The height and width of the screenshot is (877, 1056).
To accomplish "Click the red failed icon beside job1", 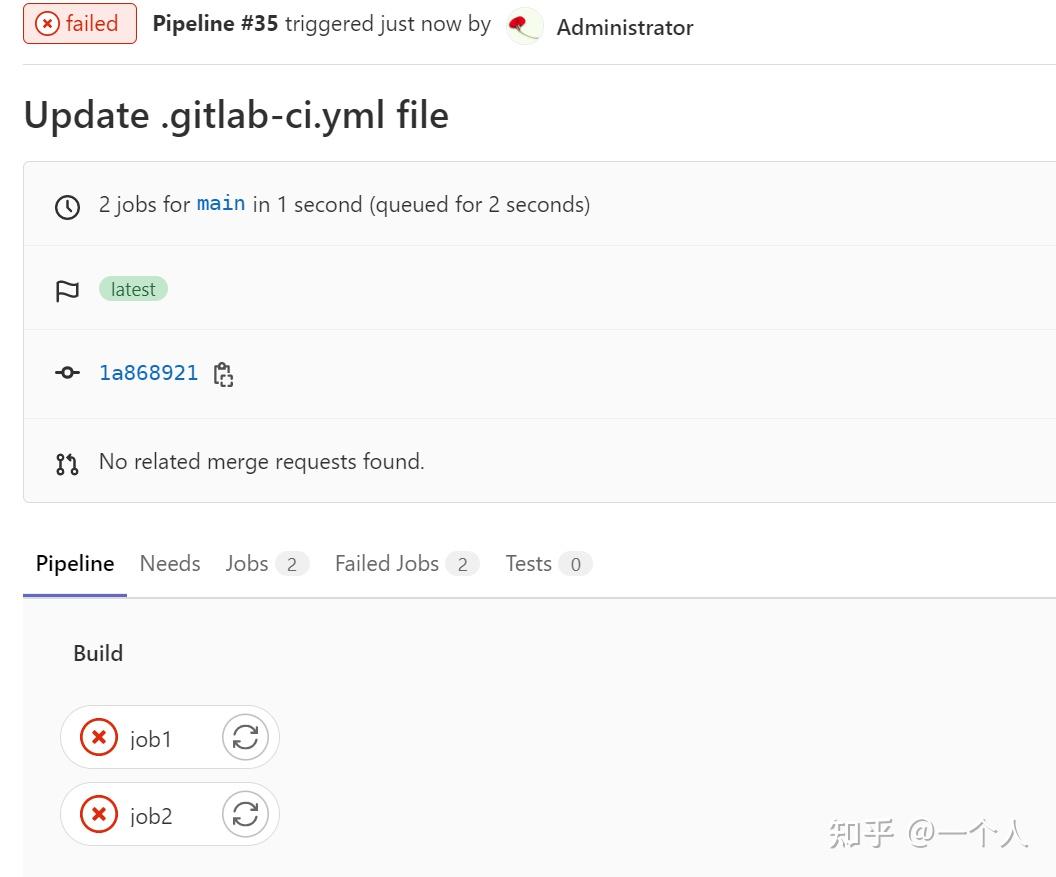I will pos(97,737).
